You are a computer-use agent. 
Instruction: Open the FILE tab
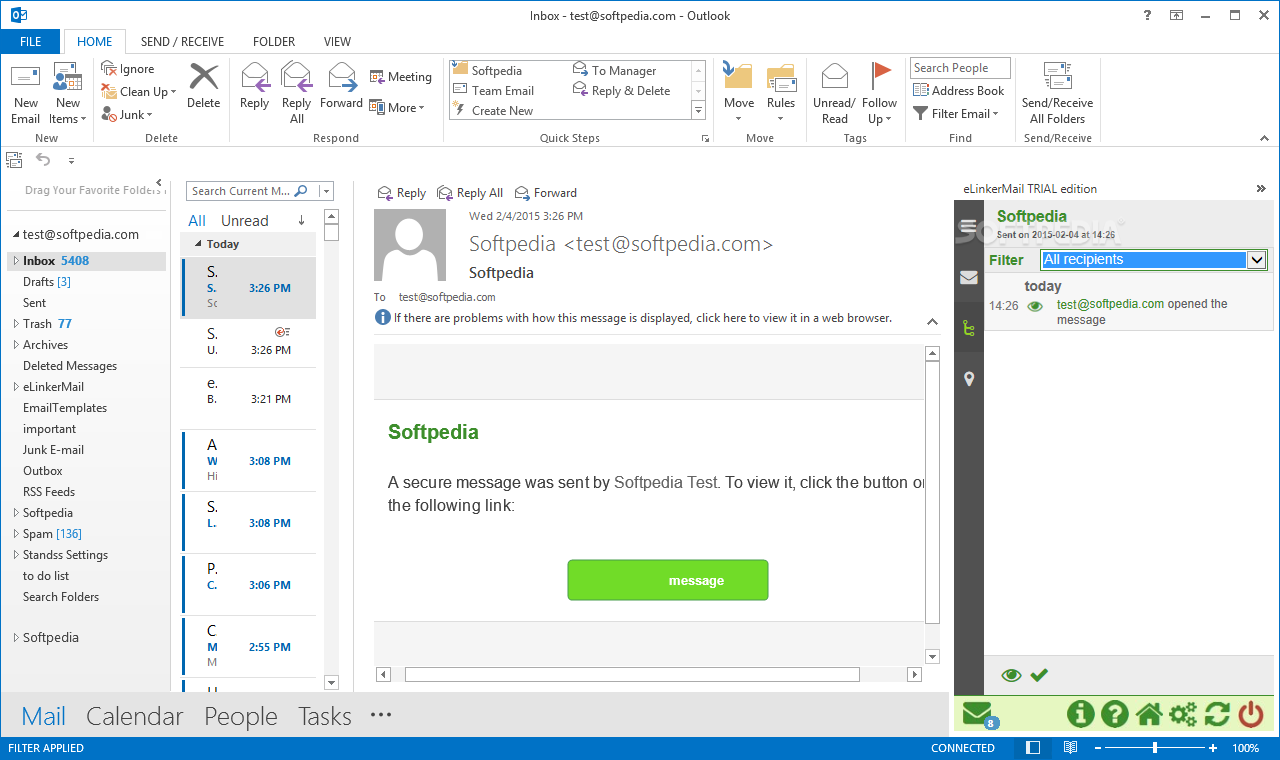click(x=31, y=42)
